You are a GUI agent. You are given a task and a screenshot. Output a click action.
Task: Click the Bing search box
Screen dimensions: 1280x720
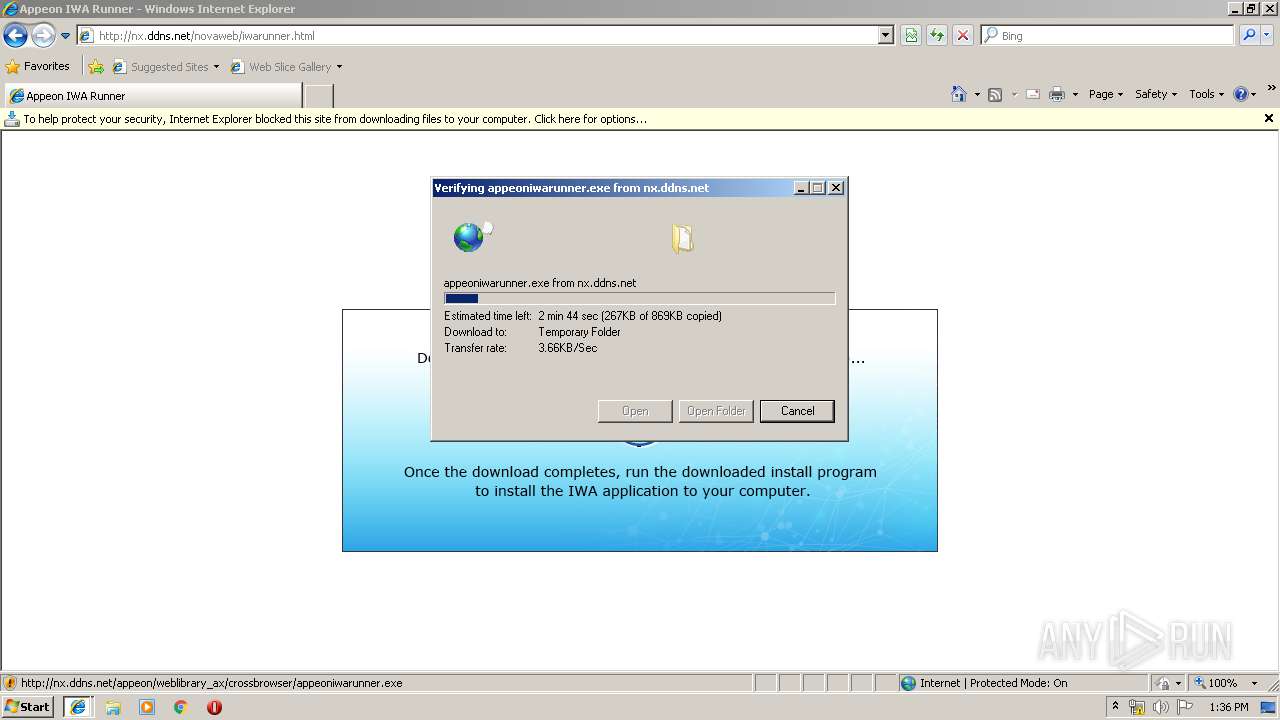pyautogui.click(x=1108, y=36)
